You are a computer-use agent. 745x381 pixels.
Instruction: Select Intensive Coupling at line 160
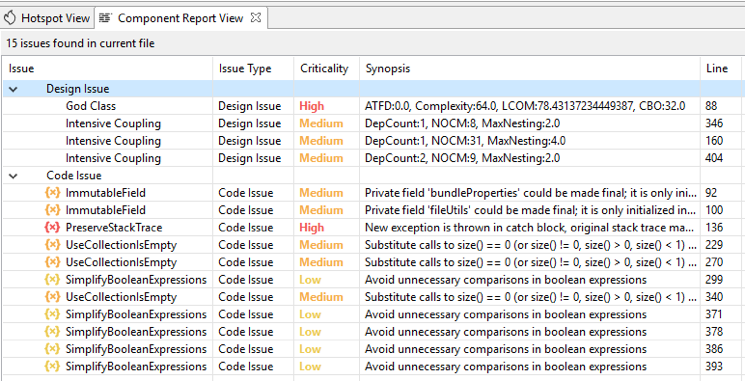(x=372, y=141)
